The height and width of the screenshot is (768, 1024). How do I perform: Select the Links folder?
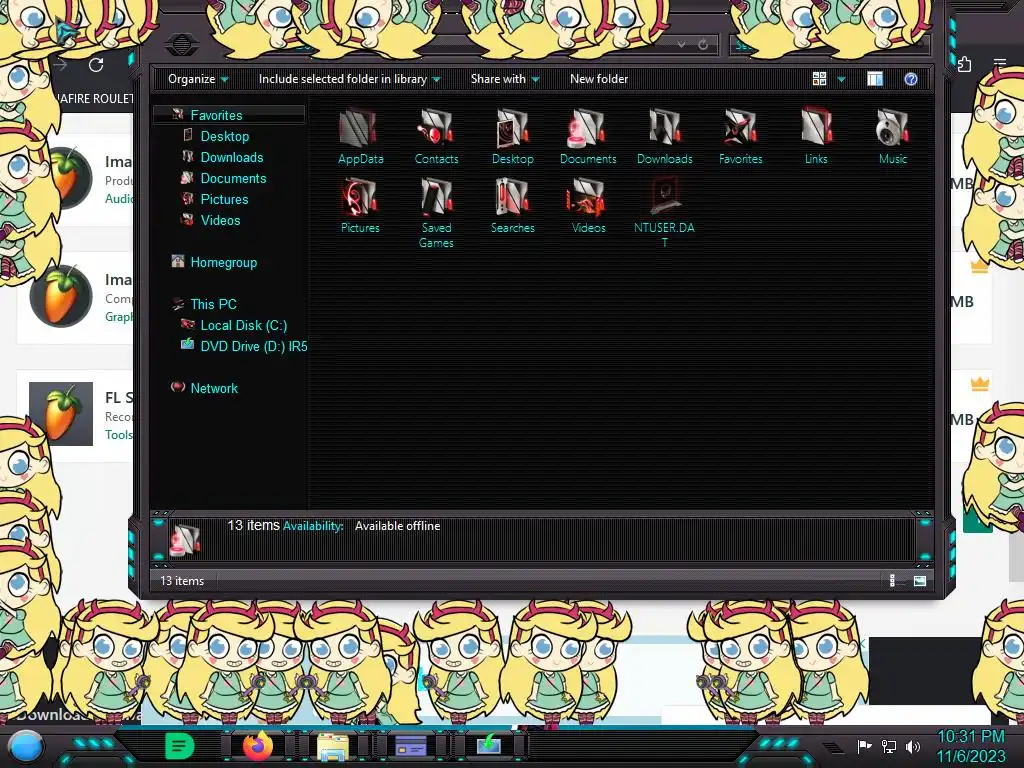coord(816,136)
